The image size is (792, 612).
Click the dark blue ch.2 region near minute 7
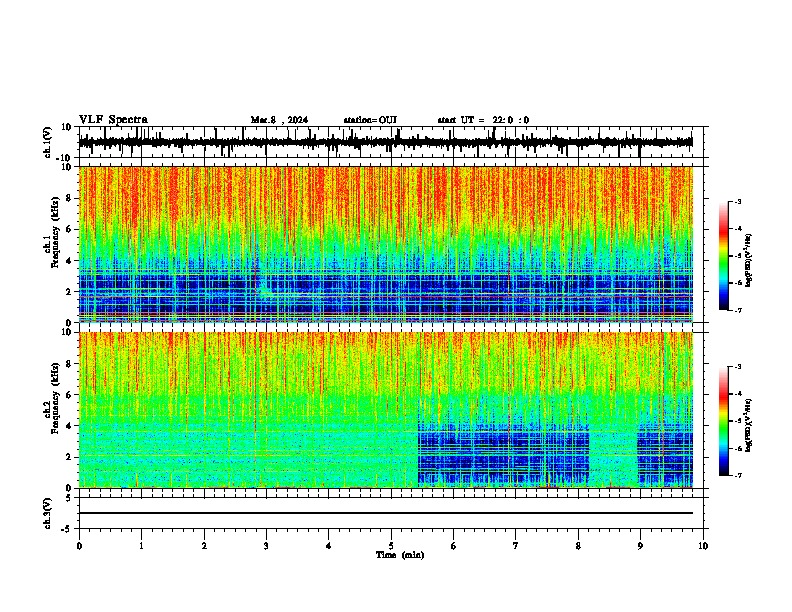(x=504, y=457)
